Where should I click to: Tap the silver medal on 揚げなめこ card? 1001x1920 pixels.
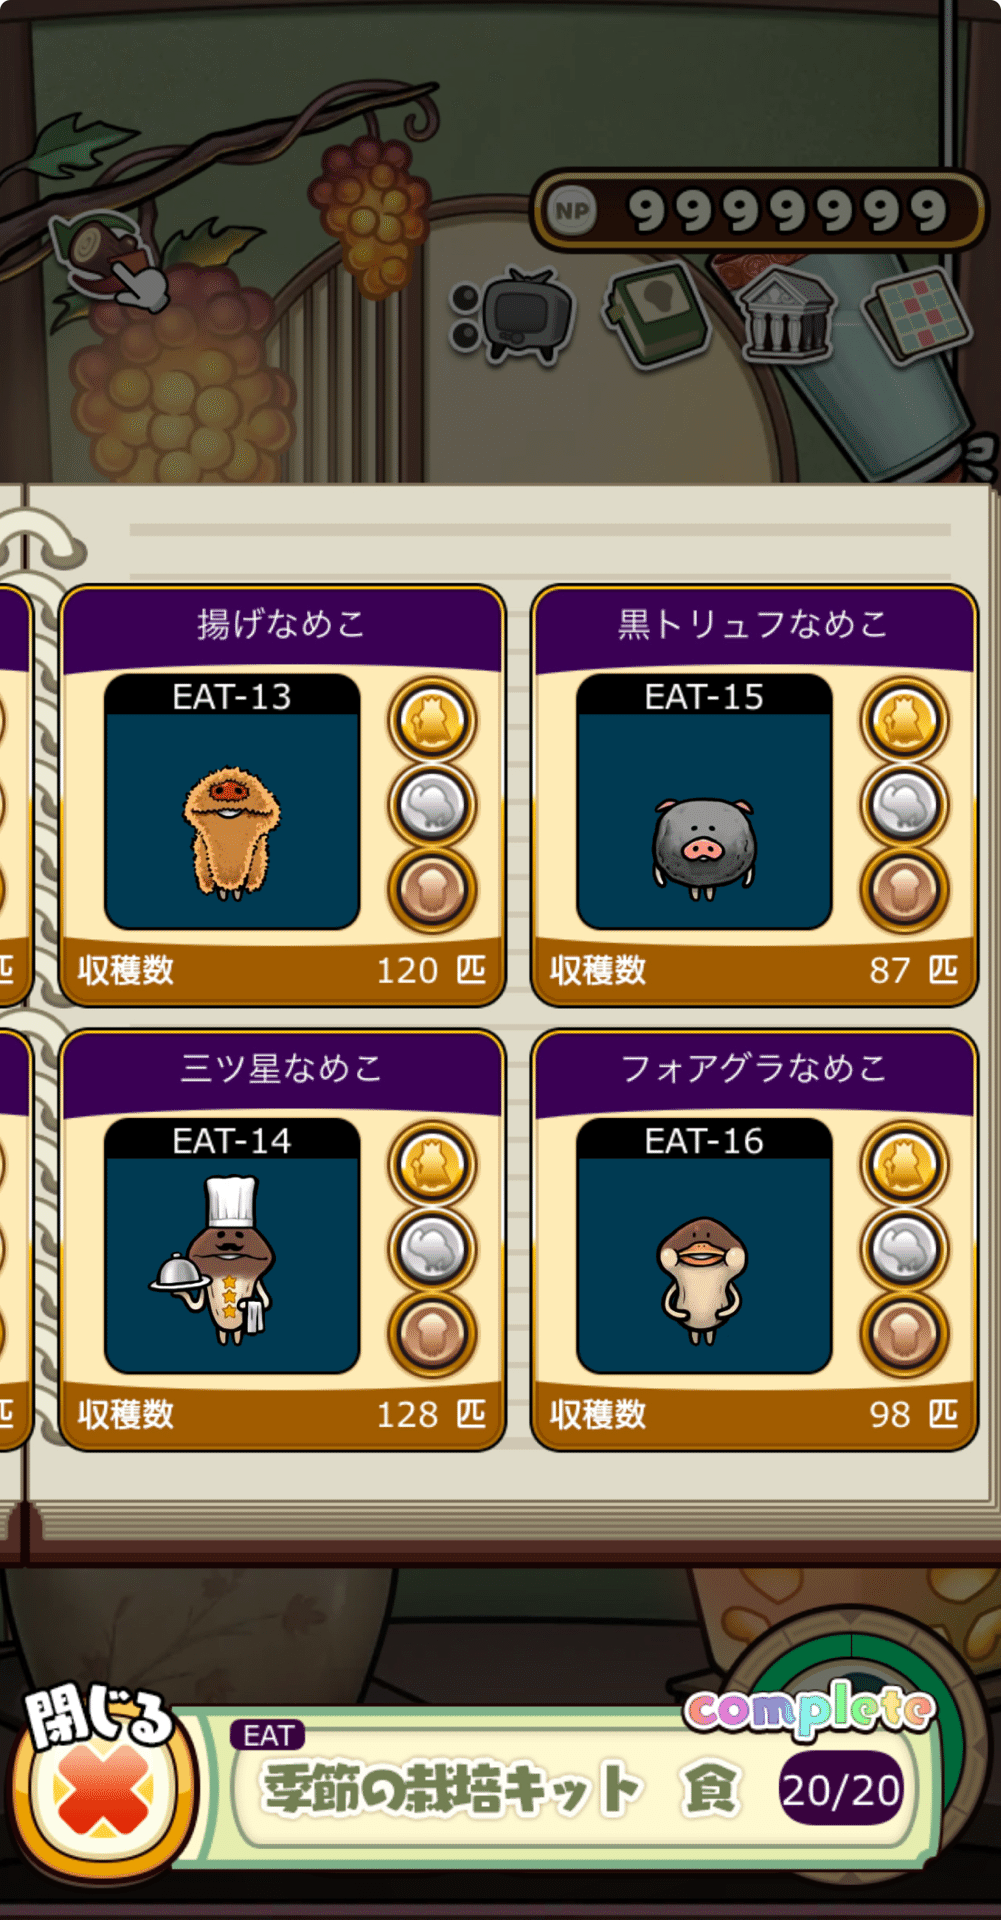[x=432, y=804]
